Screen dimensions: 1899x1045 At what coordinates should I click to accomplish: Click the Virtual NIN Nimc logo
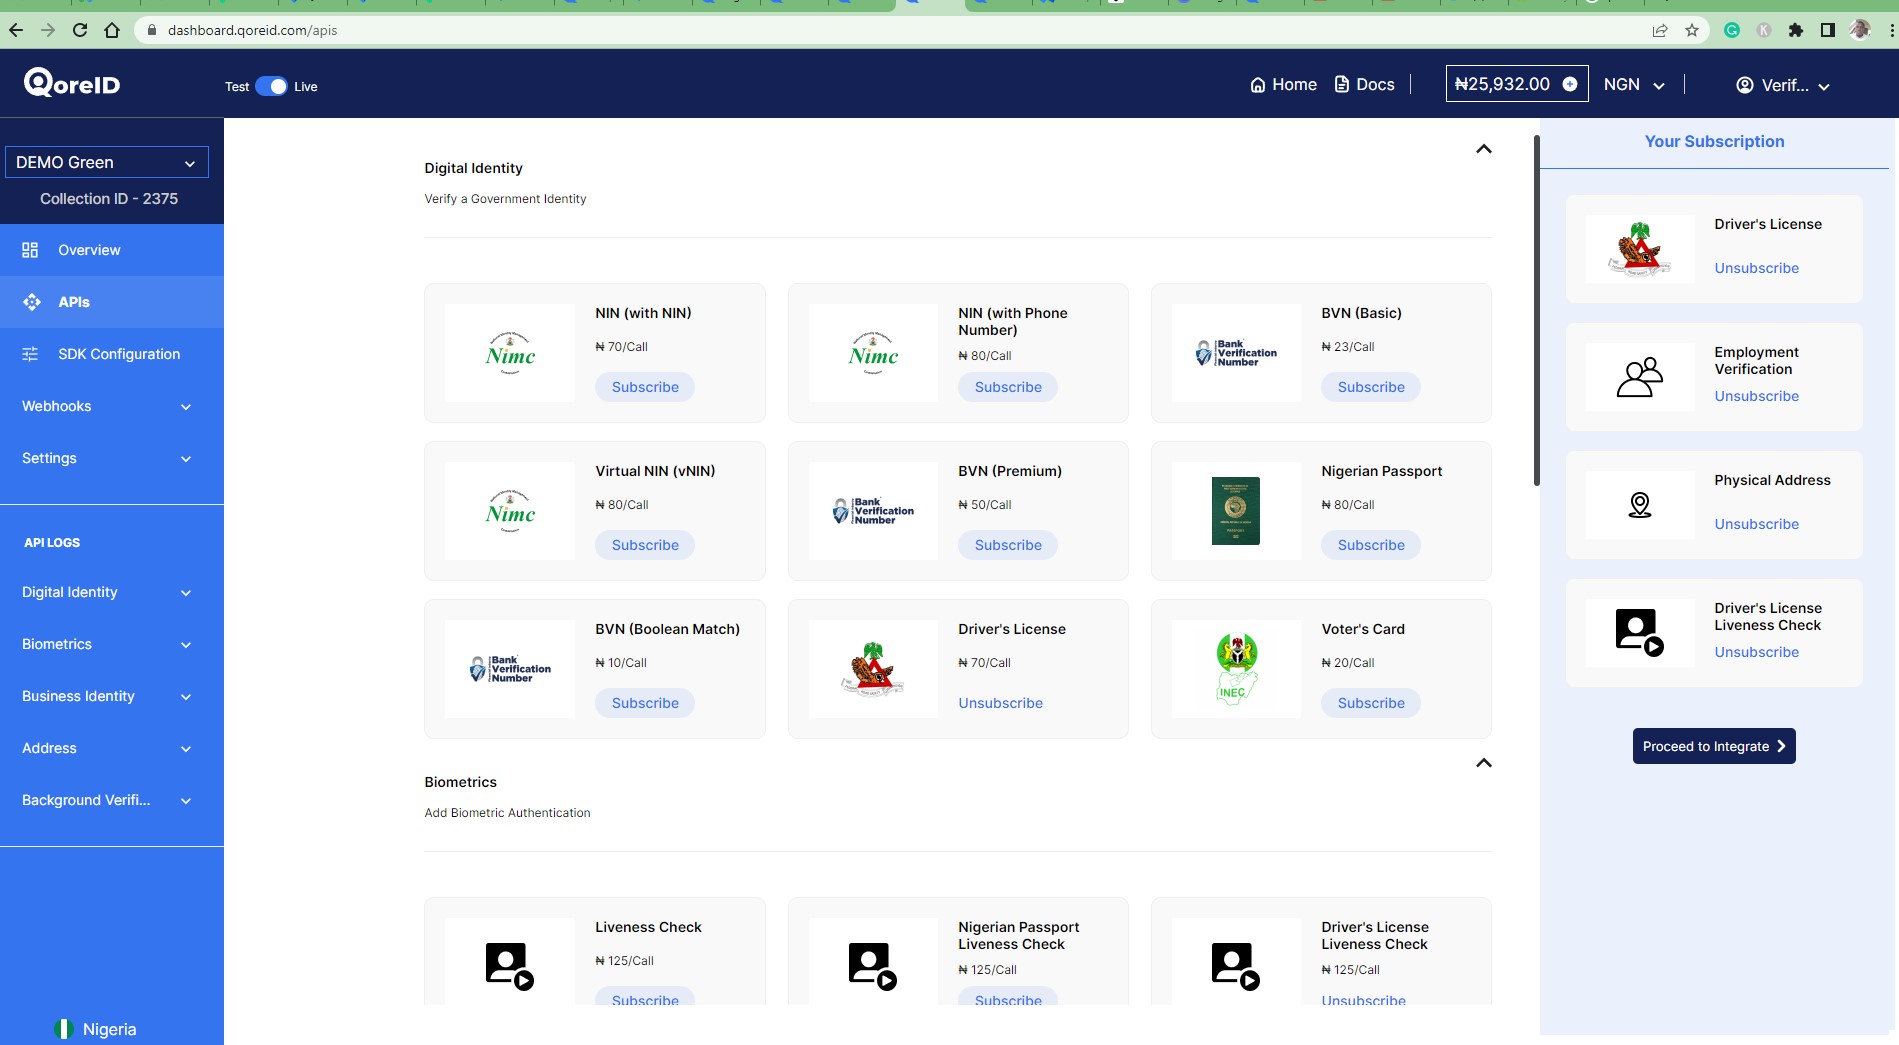point(510,511)
